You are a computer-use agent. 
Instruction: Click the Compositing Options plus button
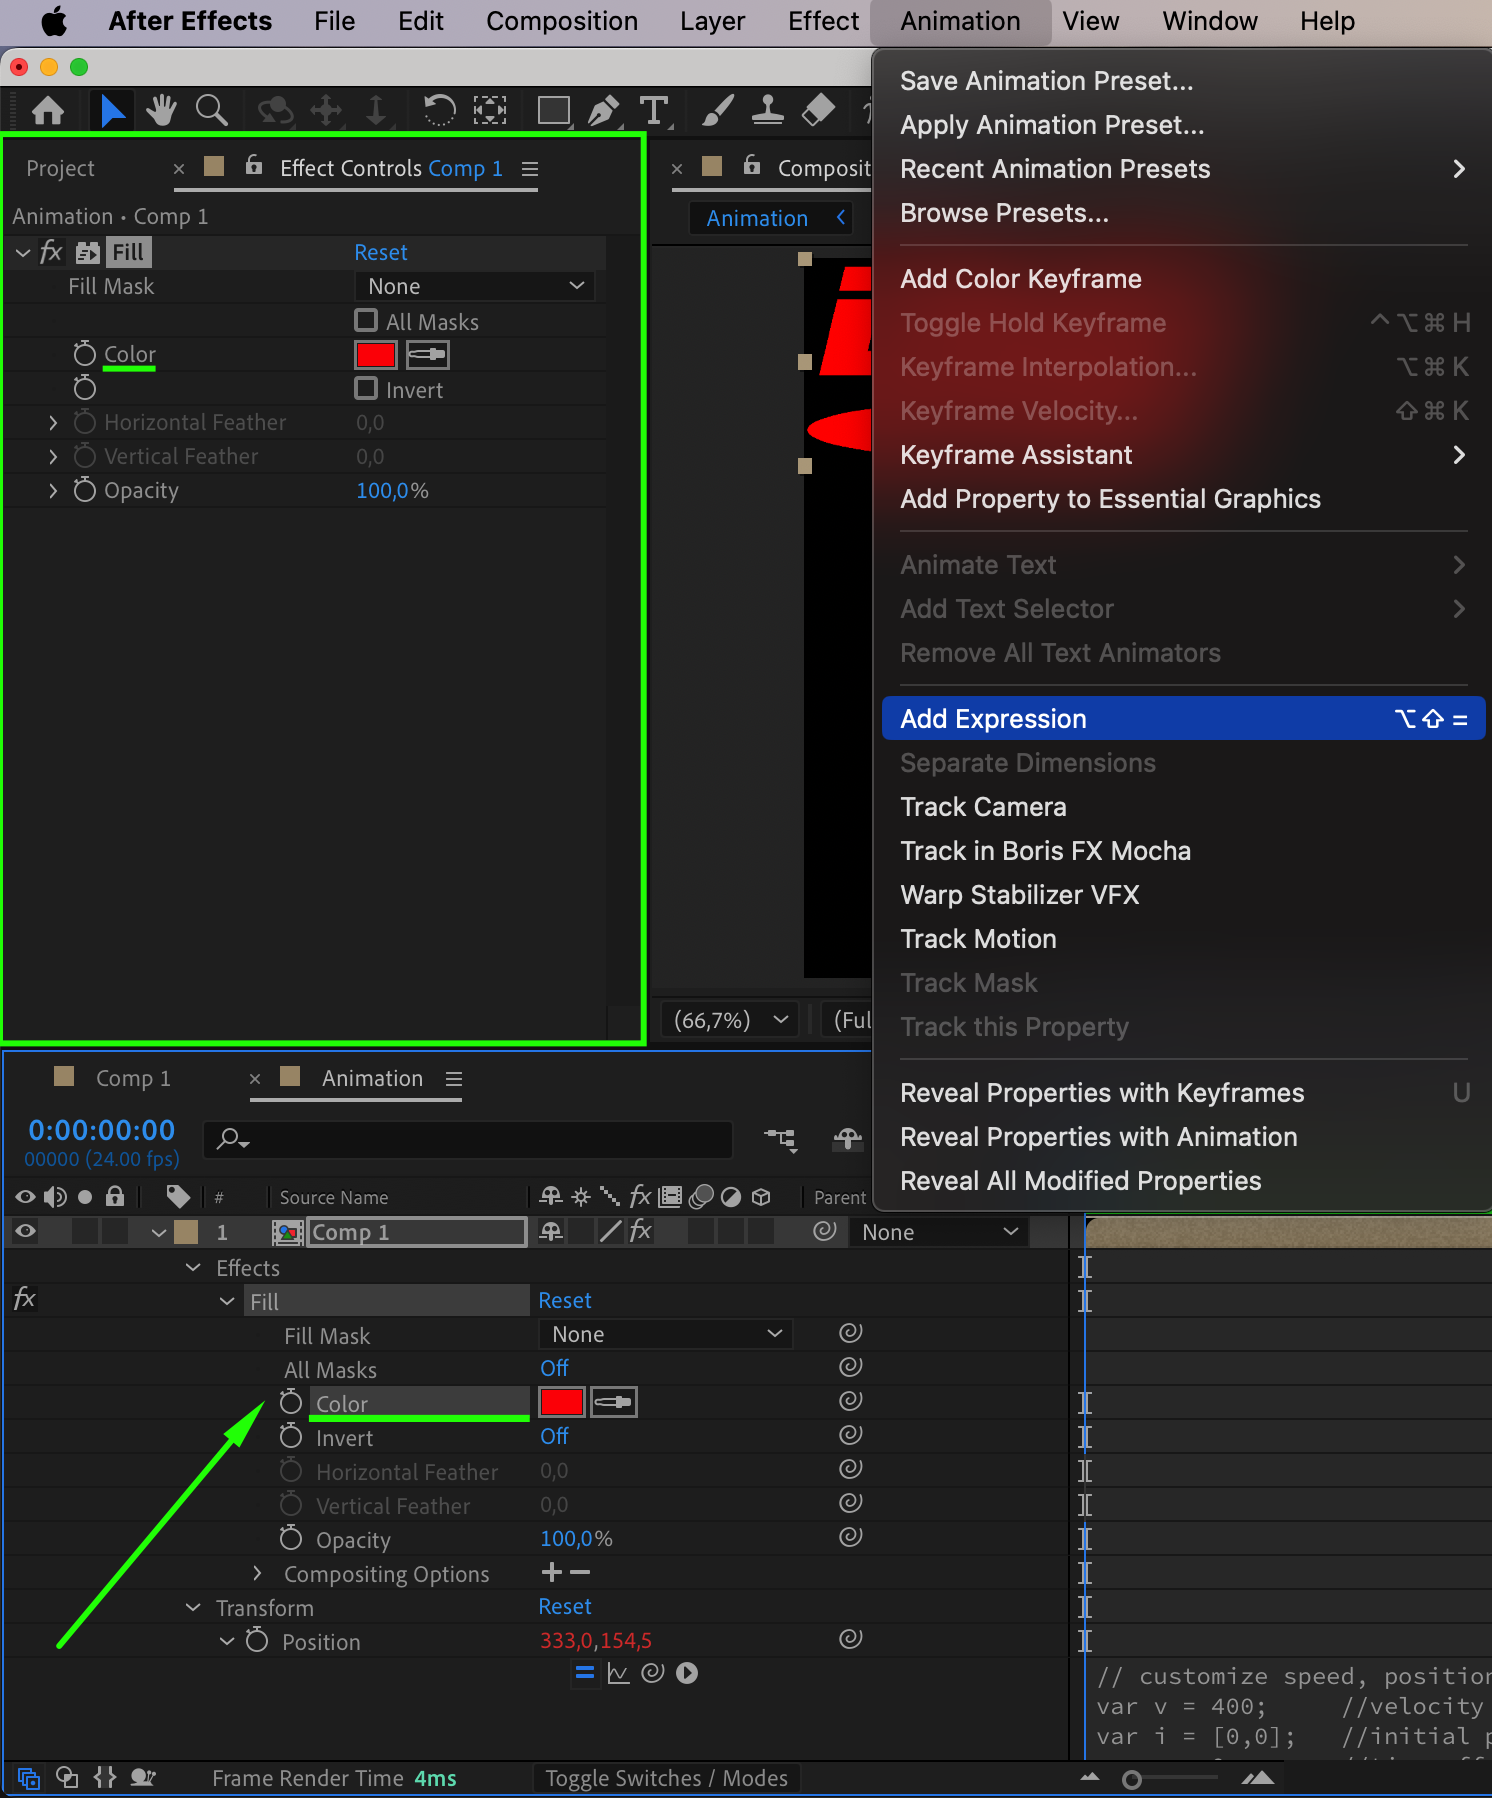pyautogui.click(x=551, y=1572)
